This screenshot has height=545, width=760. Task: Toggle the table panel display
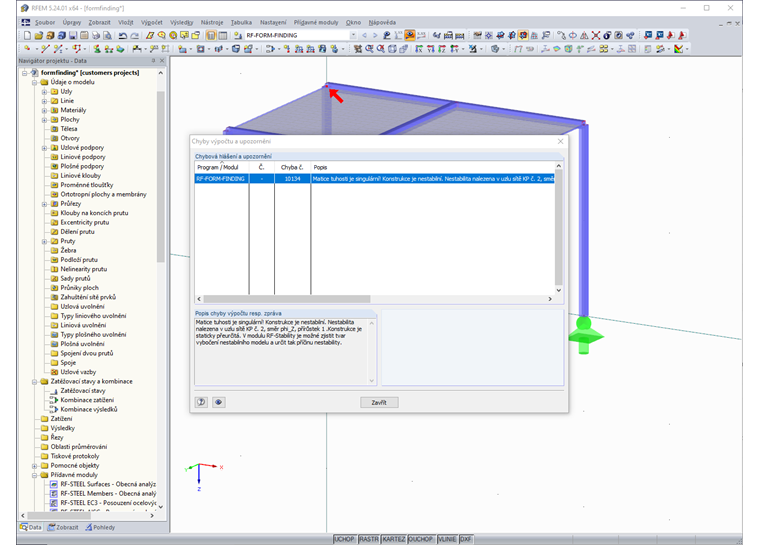tap(222, 35)
